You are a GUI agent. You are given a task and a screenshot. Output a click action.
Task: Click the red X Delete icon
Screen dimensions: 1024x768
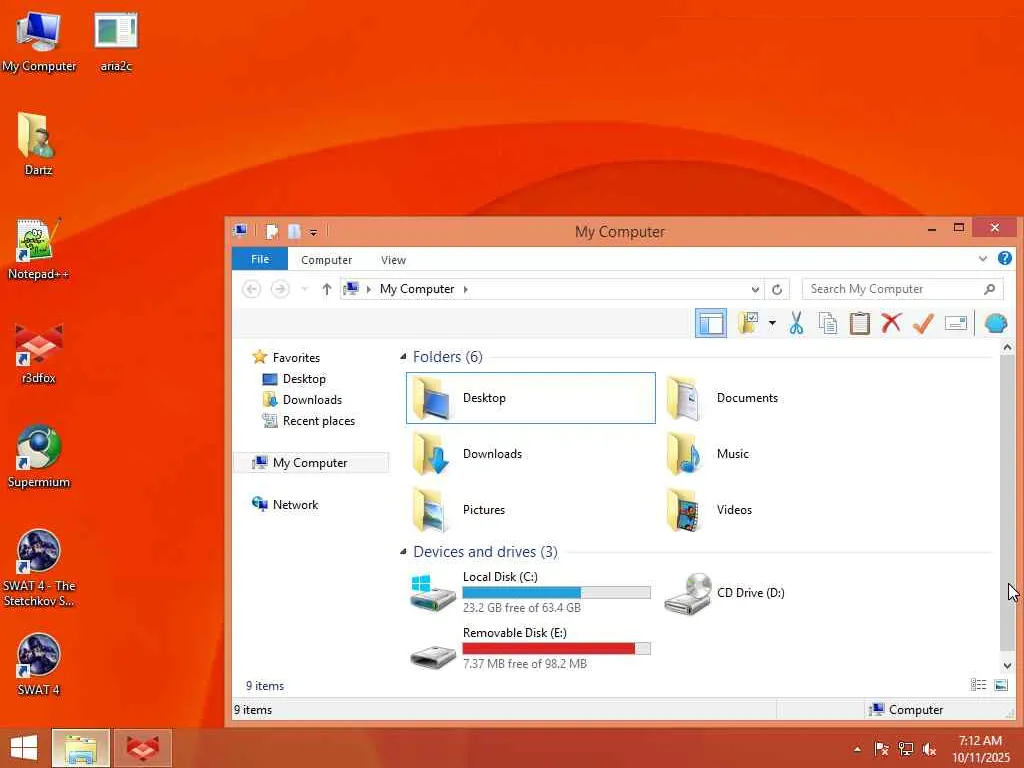click(x=891, y=323)
